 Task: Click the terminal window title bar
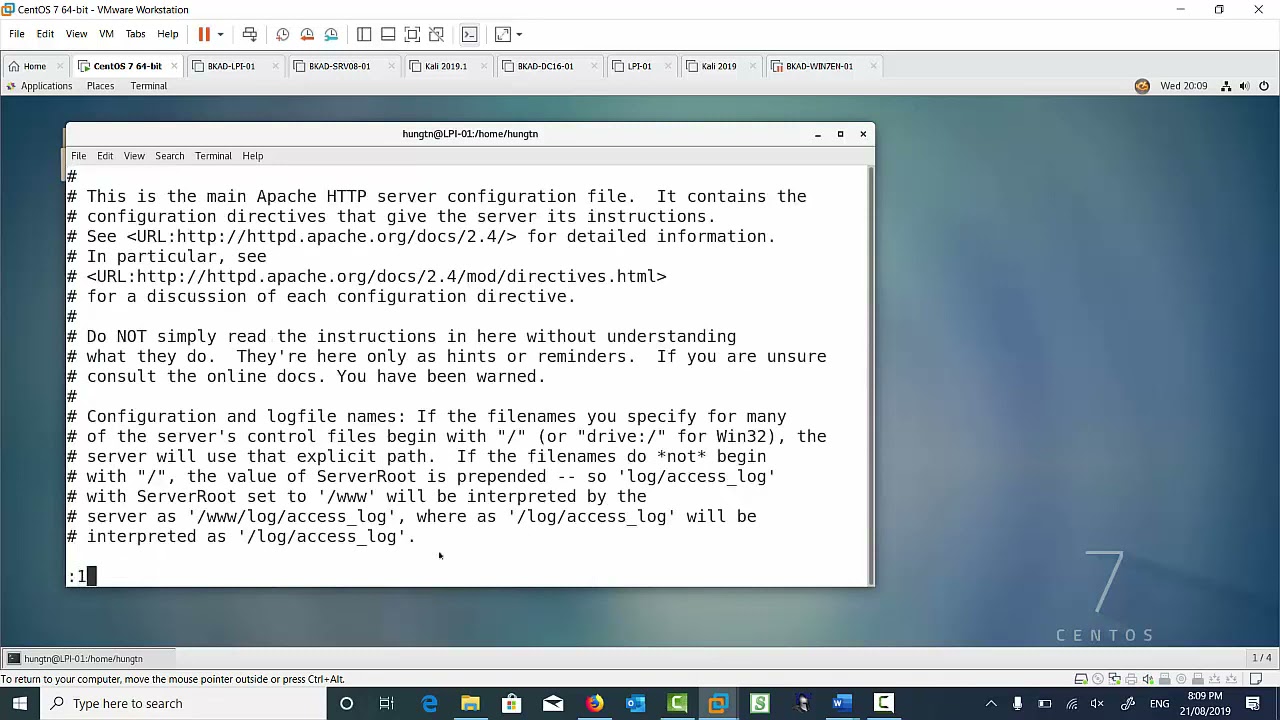point(470,134)
